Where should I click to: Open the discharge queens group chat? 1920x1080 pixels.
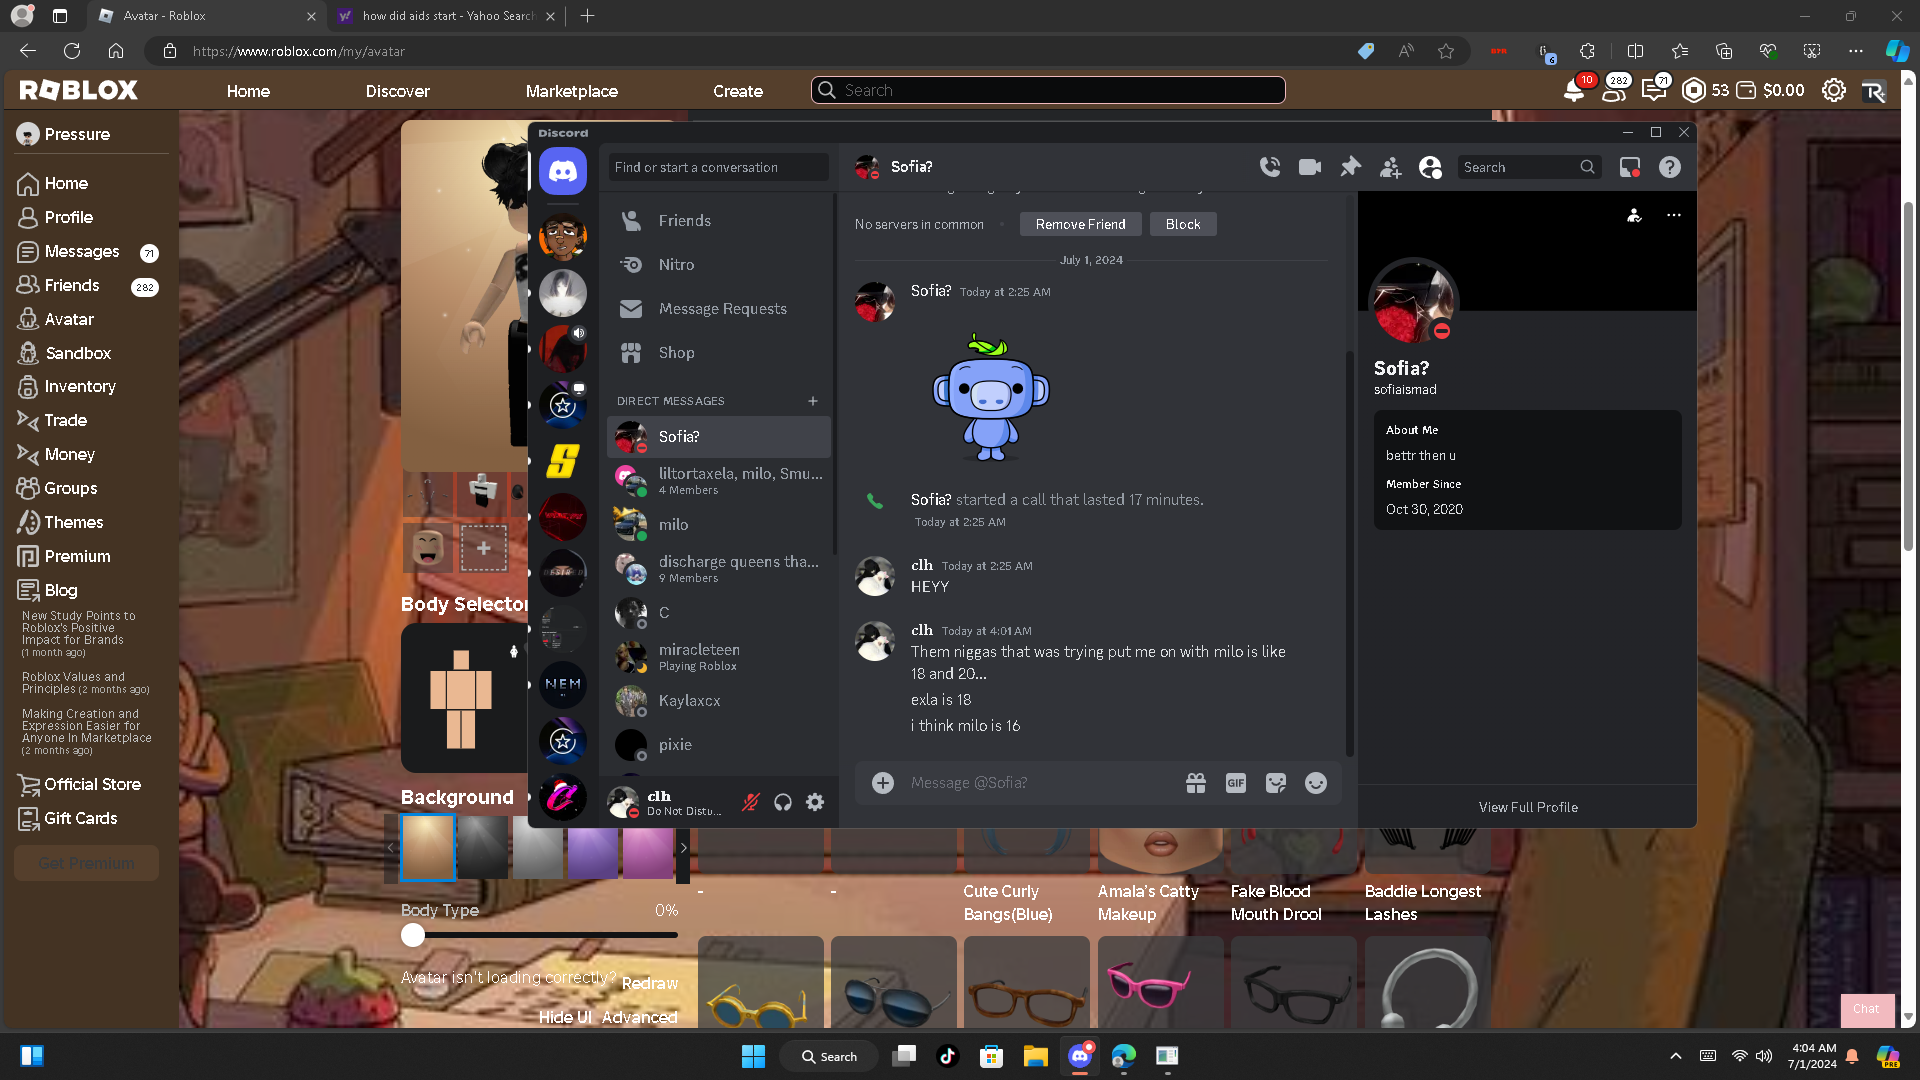pos(719,569)
